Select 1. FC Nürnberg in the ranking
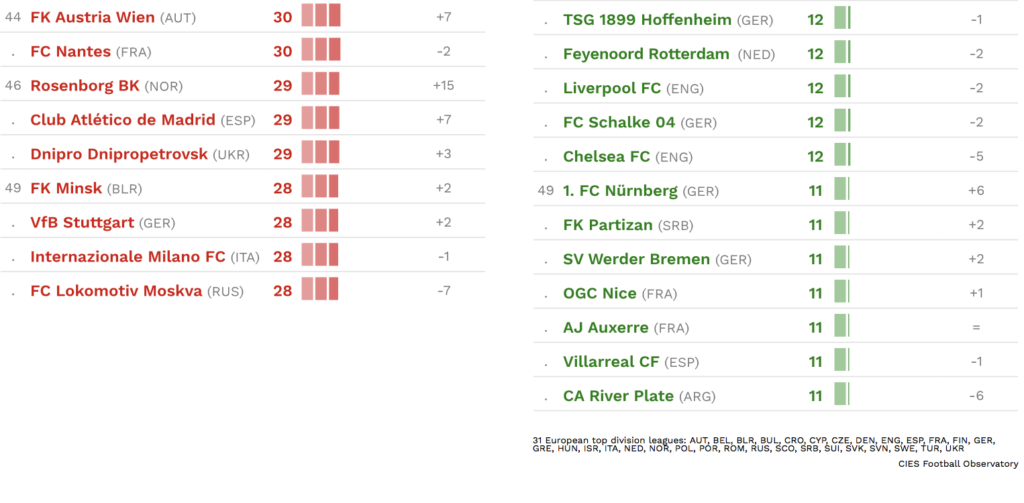This screenshot has width=1024, height=503. click(x=620, y=191)
